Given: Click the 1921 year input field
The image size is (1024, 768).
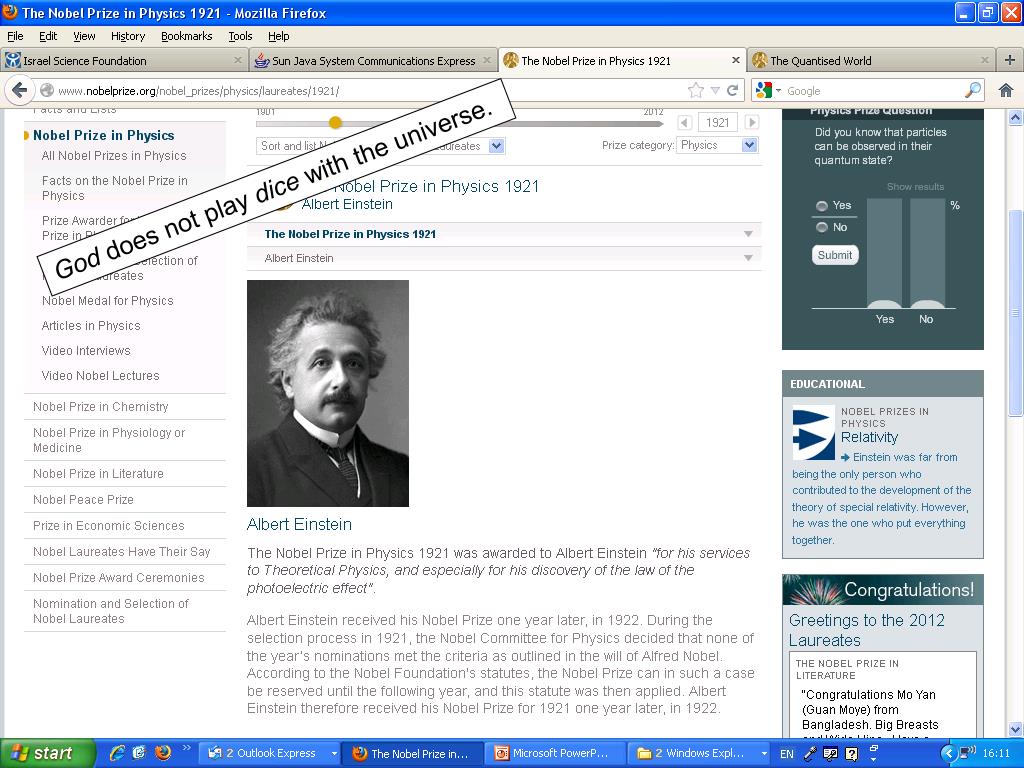Looking at the screenshot, I should click(x=718, y=122).
